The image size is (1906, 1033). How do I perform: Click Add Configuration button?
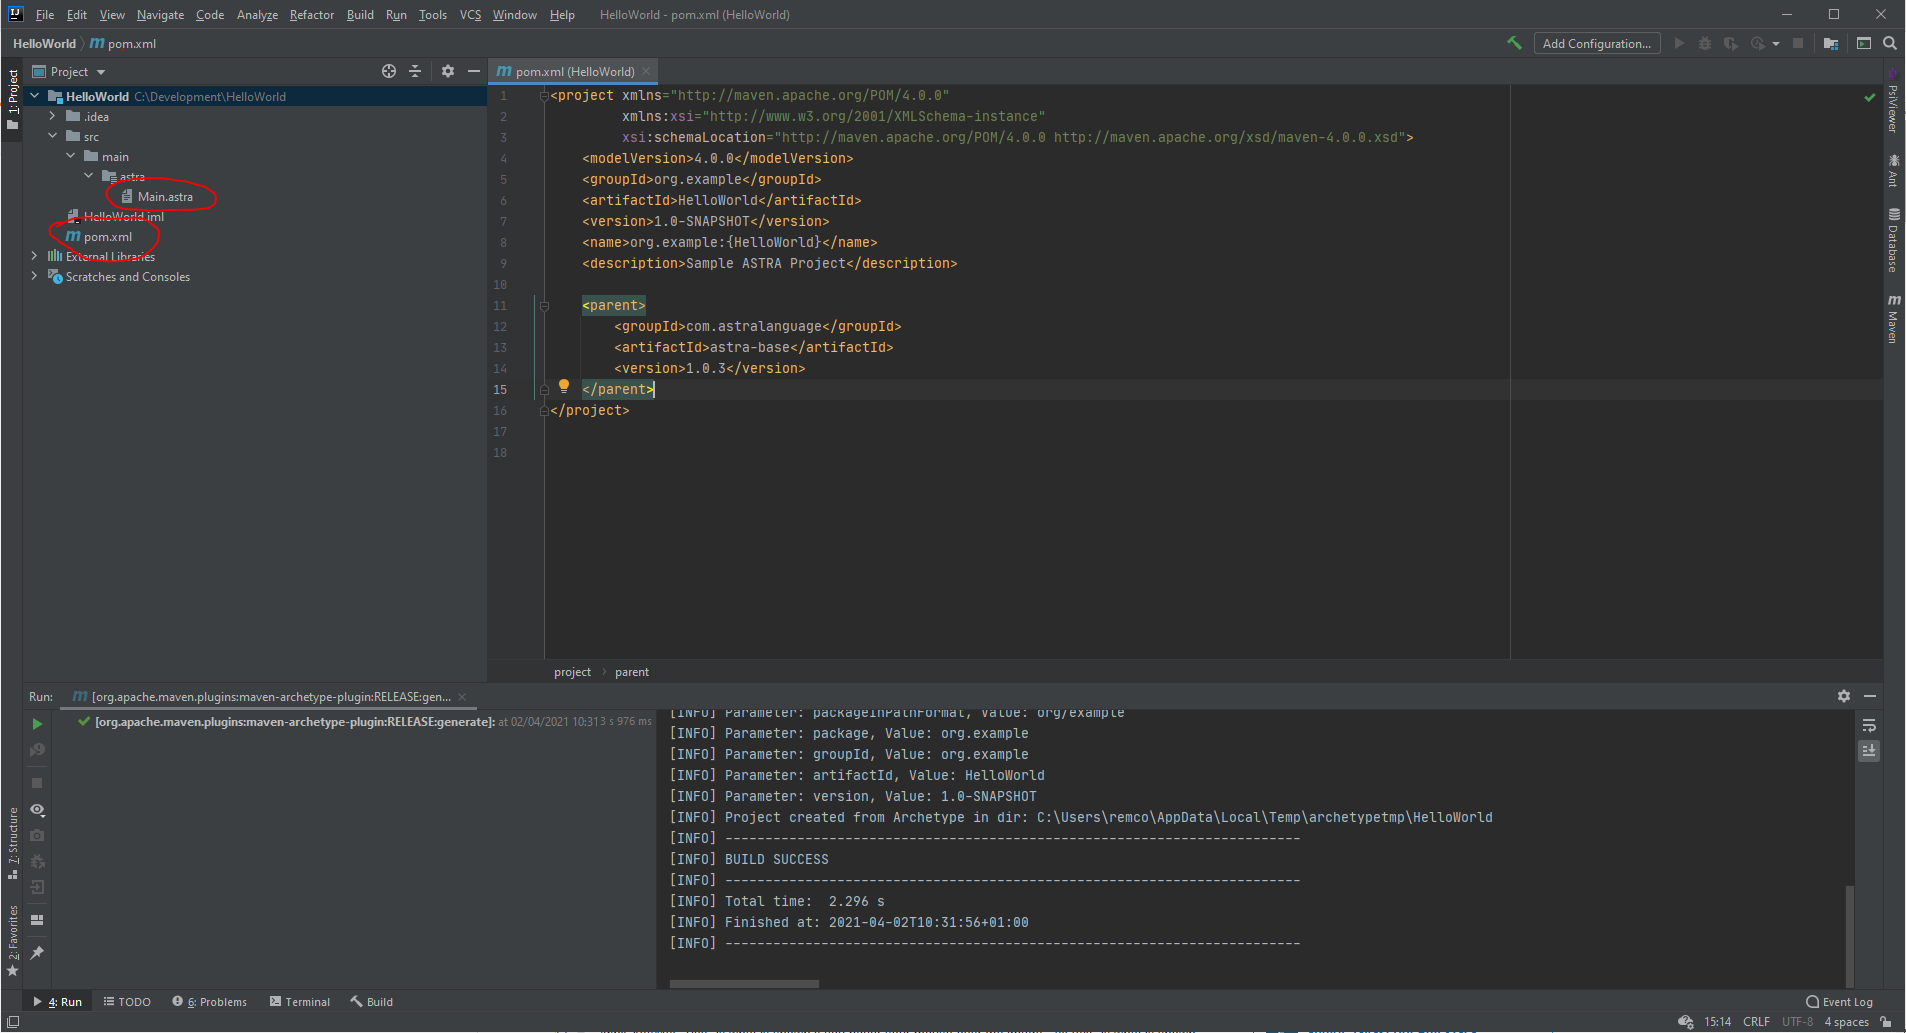1597,43
